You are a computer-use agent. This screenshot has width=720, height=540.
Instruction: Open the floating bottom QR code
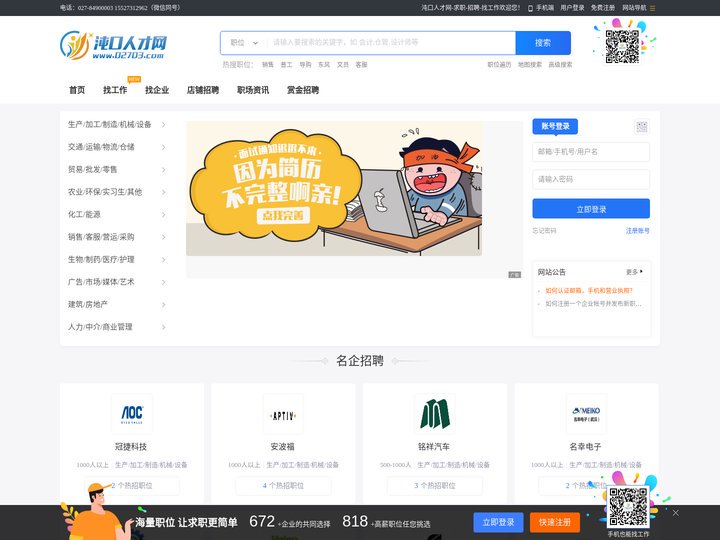click(x=628, y=506)
